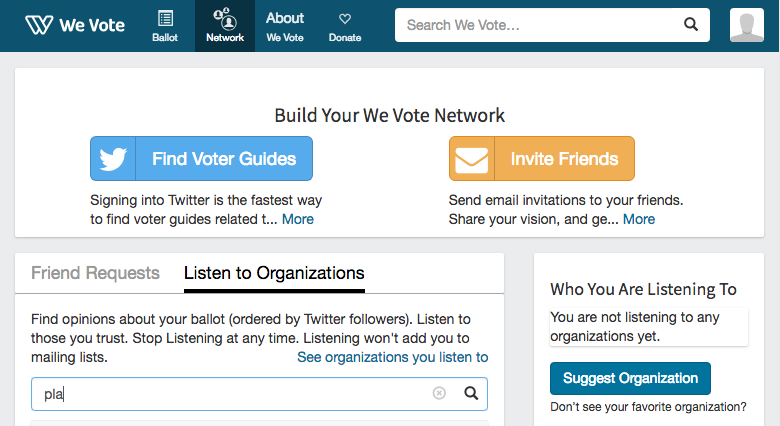The height and width of the screenshot is (426, 780).
Task: Open the Ballot page icon
Action: [165, 18]
